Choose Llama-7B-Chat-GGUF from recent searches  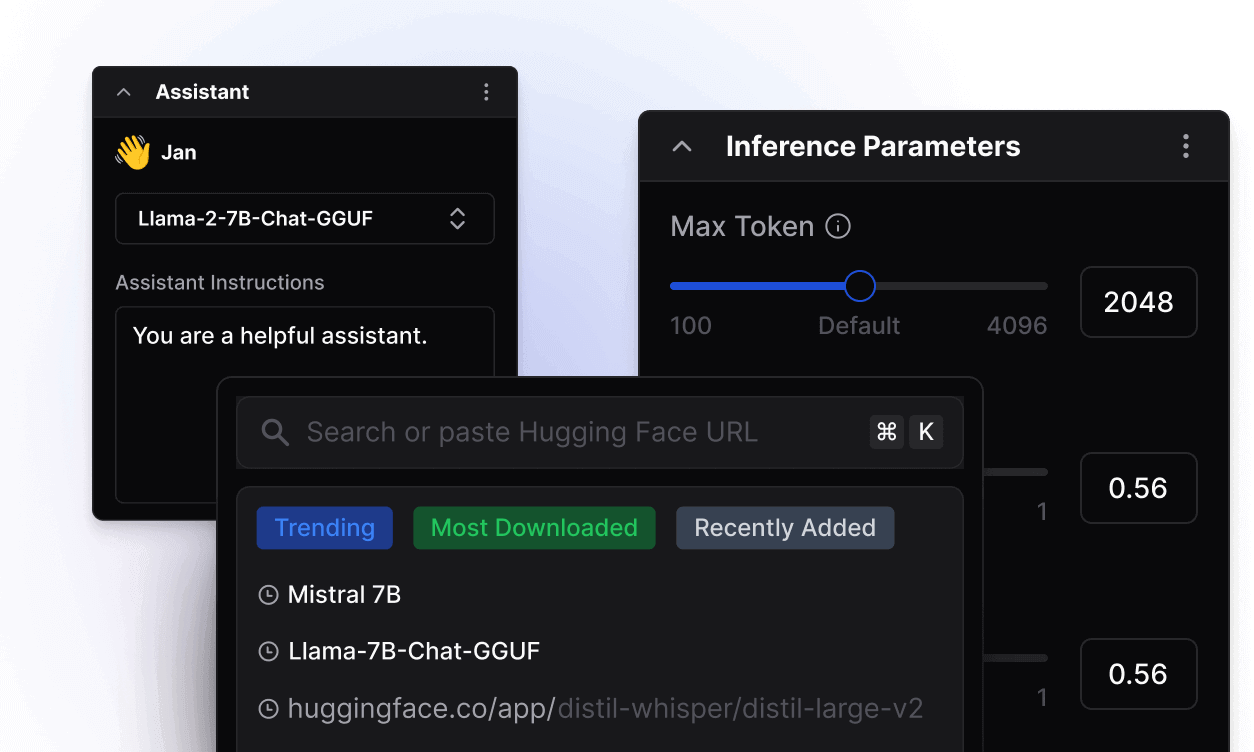(x=413, y=652)
